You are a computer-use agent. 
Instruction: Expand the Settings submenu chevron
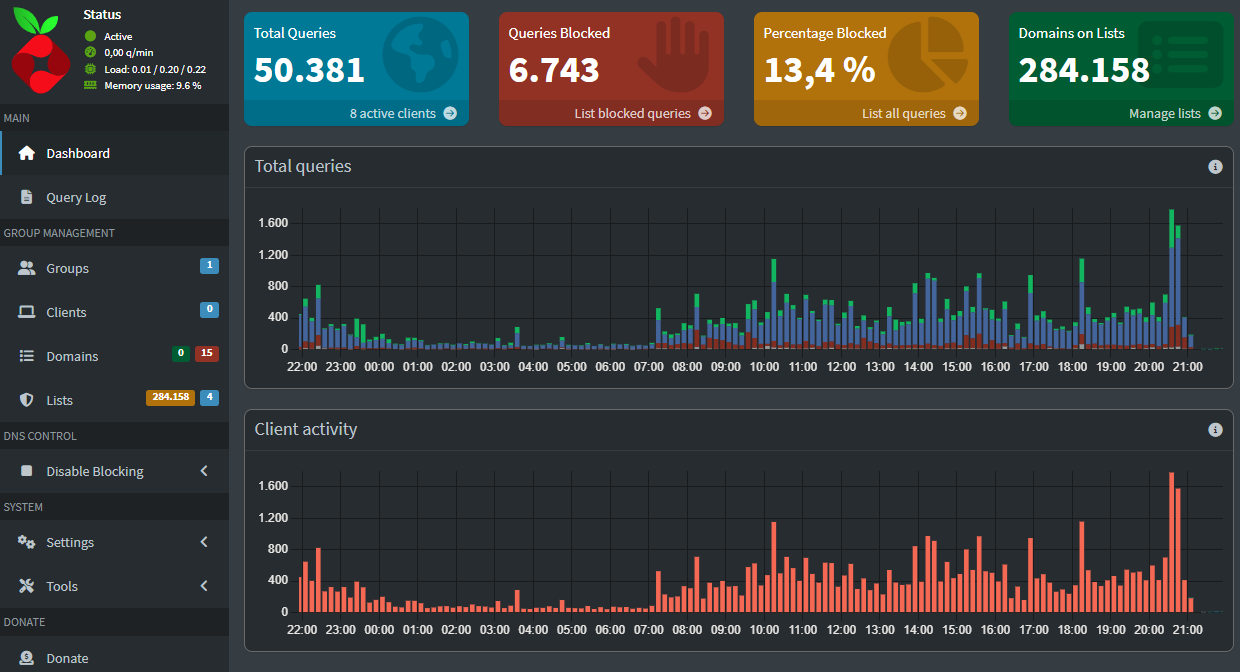tap(204, 542)
